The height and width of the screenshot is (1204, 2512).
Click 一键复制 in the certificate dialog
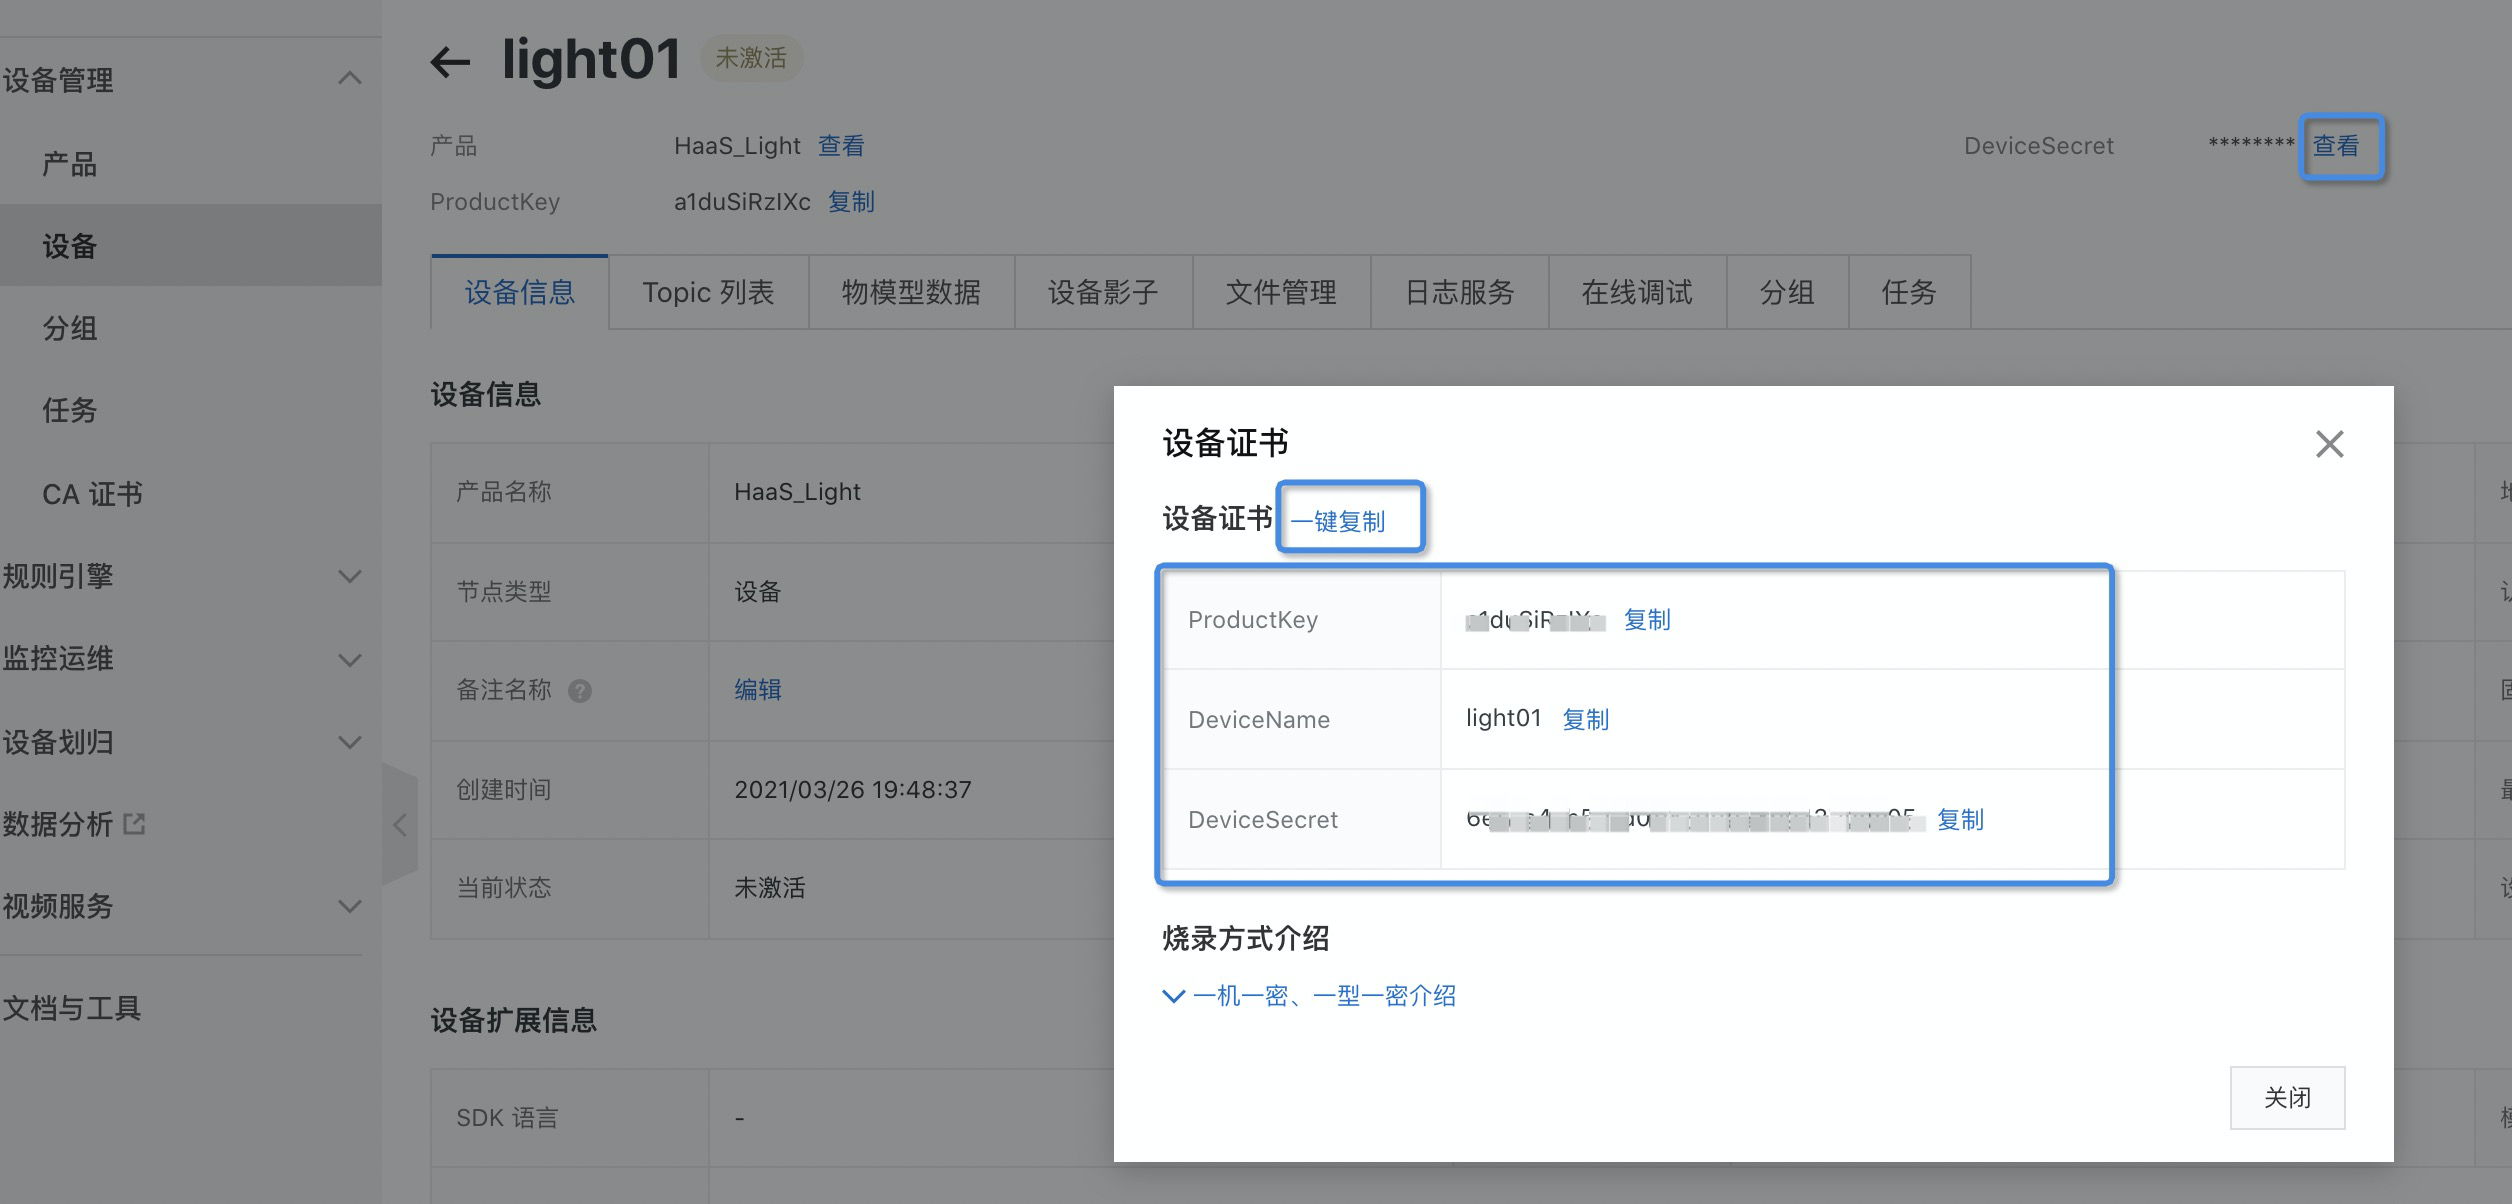(1337, 521)
